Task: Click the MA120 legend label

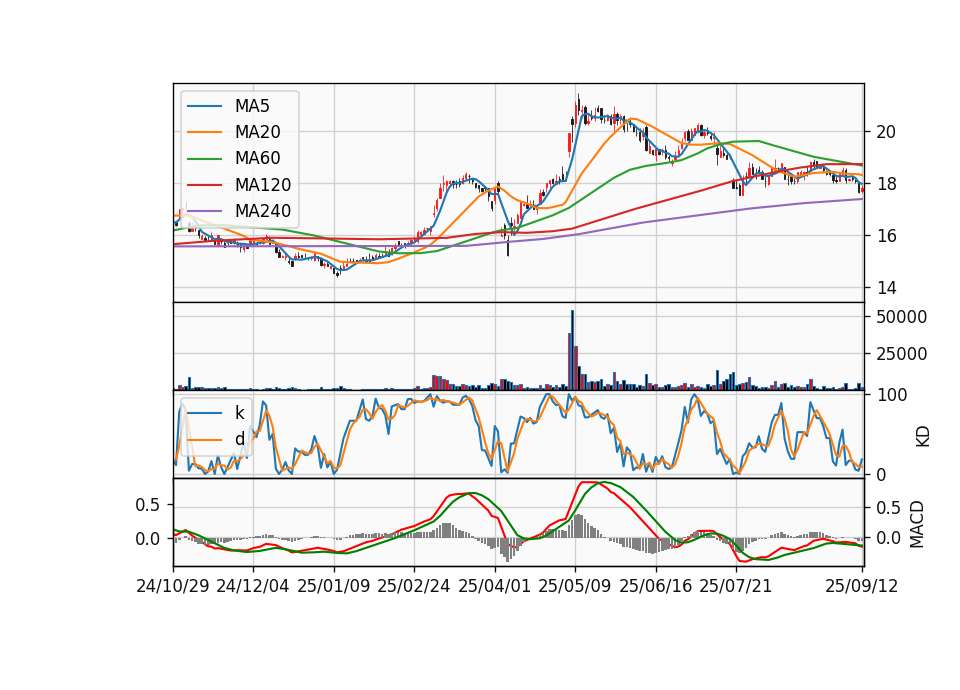Action: (x=263, y=185)
